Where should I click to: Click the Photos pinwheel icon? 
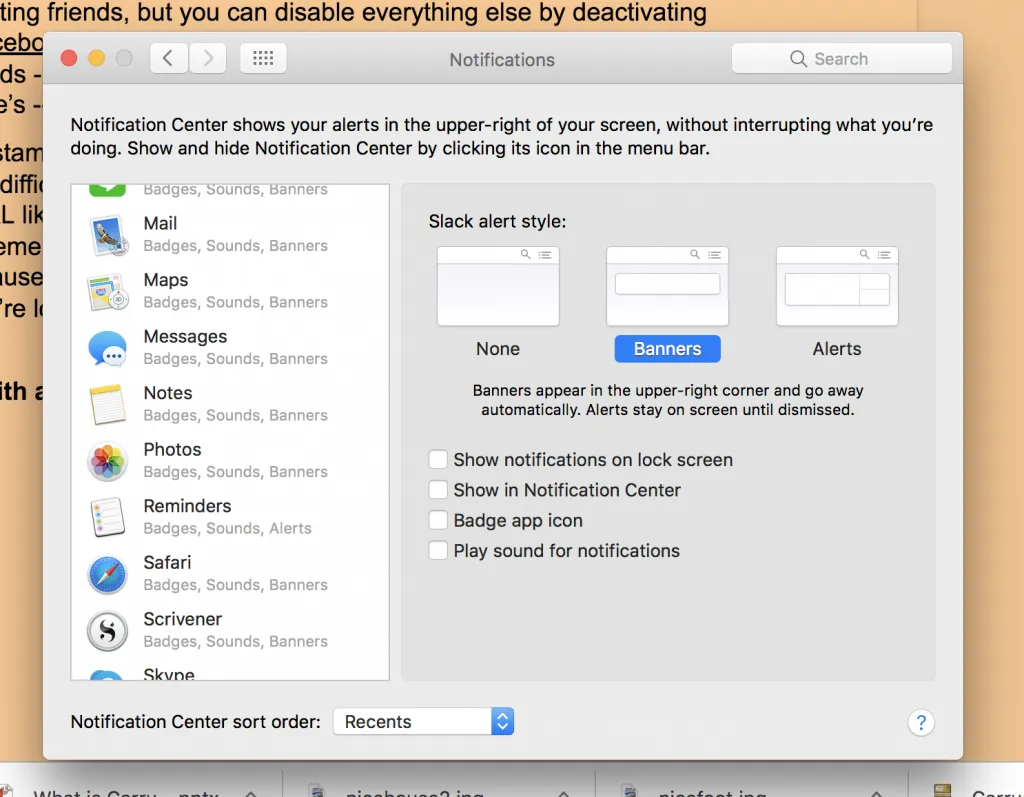pos(107,461)
